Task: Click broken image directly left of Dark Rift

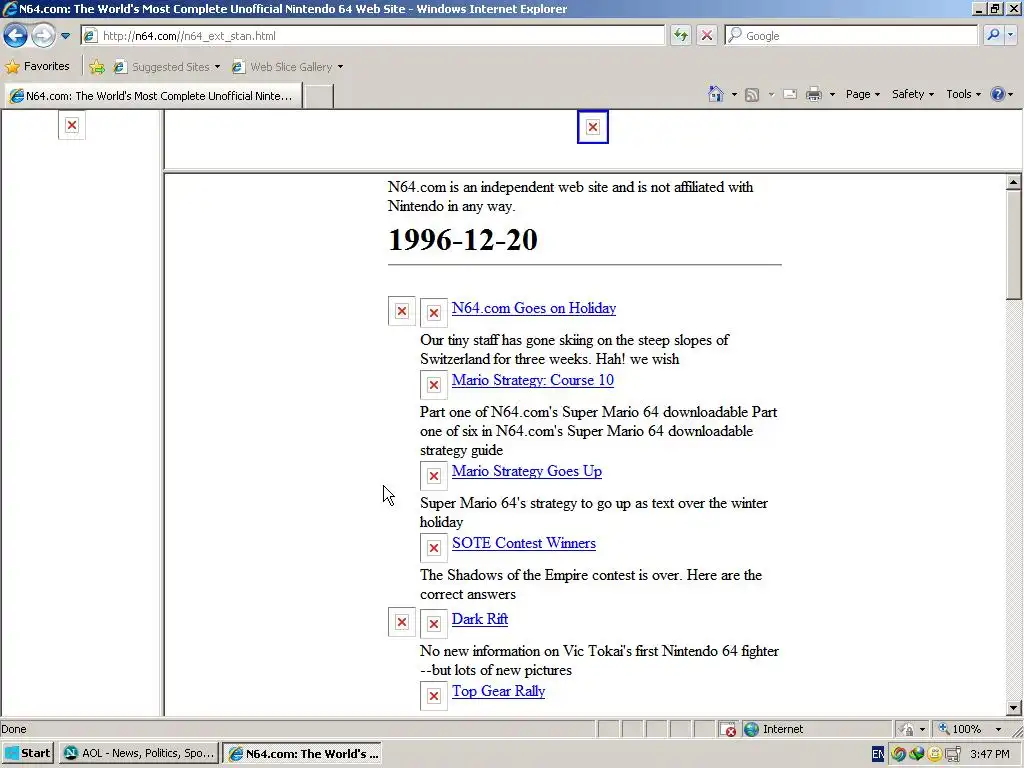Action: click(x=434, y=624)
